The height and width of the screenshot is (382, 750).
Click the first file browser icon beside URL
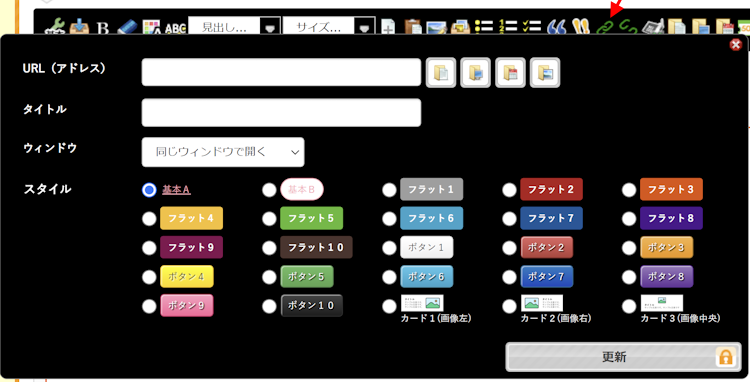[441, 73]
